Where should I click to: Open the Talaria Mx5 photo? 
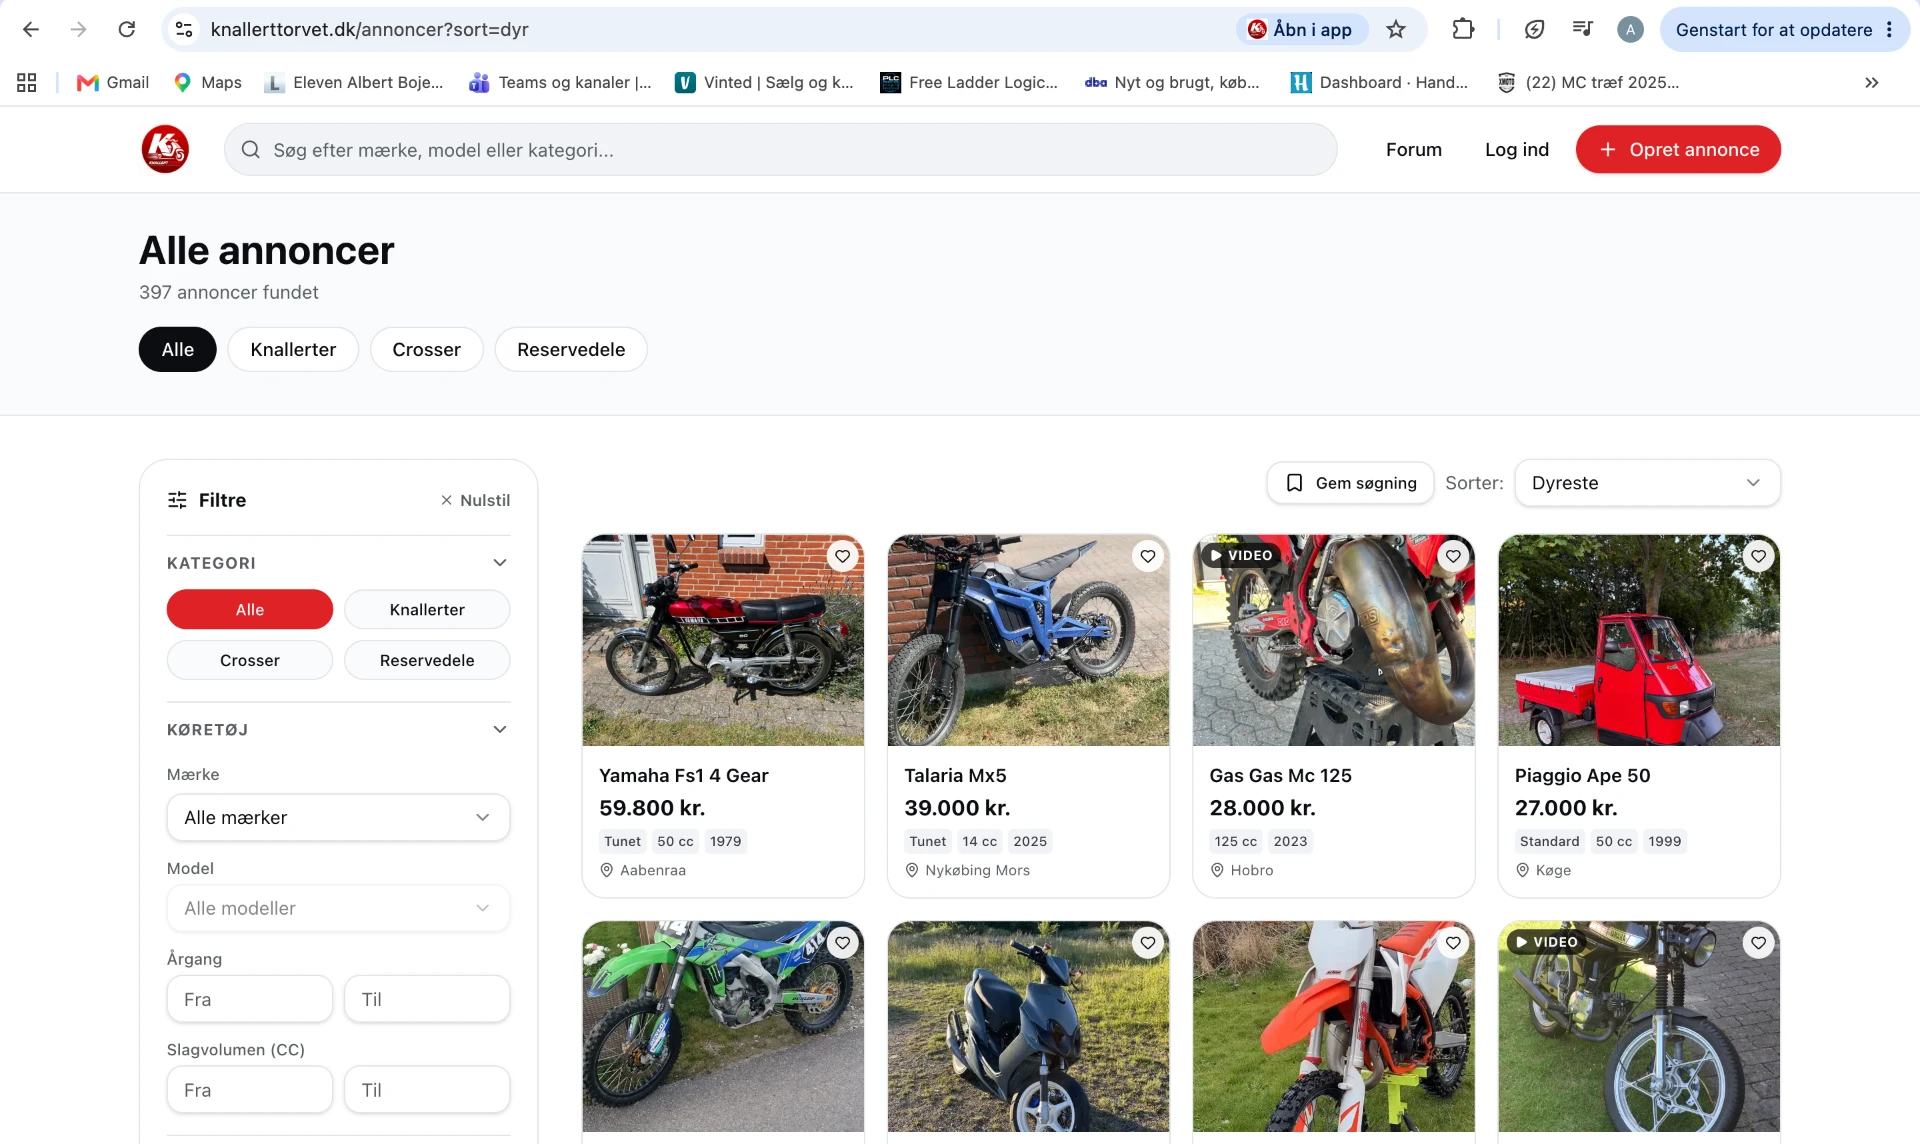tap(1028, 640)
